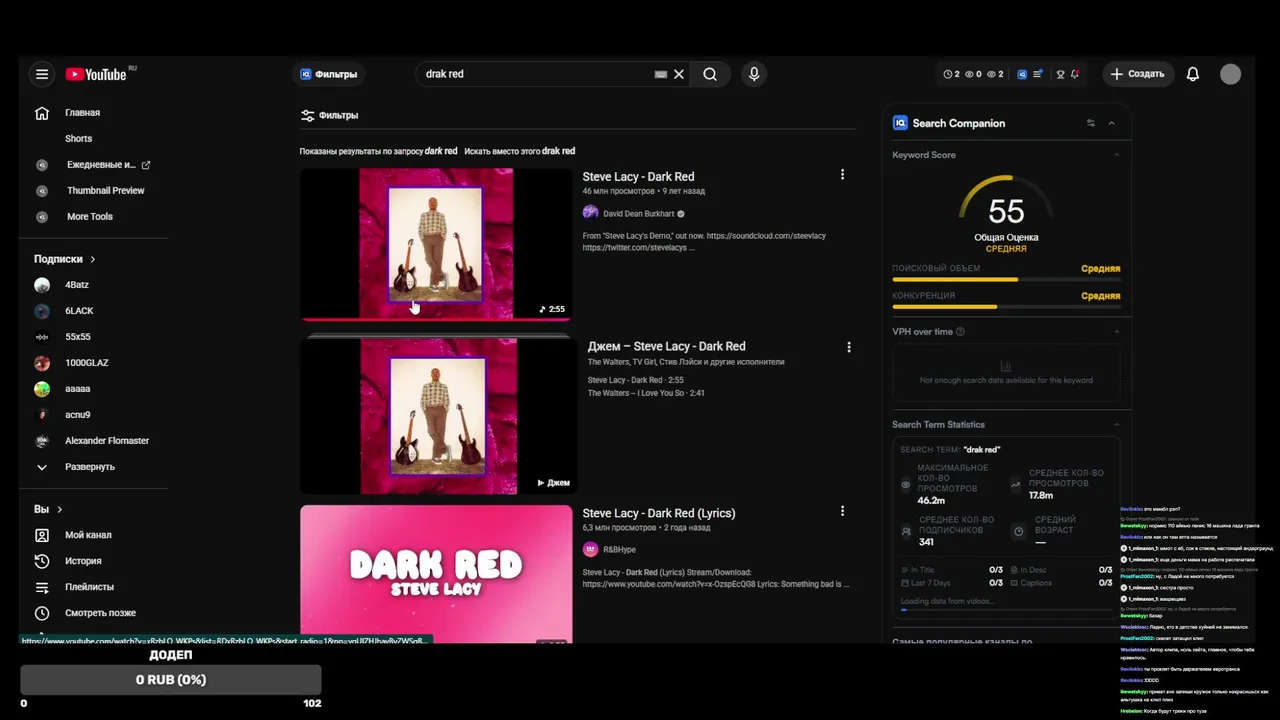
Task: Click the second eye counter showing 2
Action: pyautogui.click(x=995, y=74)
